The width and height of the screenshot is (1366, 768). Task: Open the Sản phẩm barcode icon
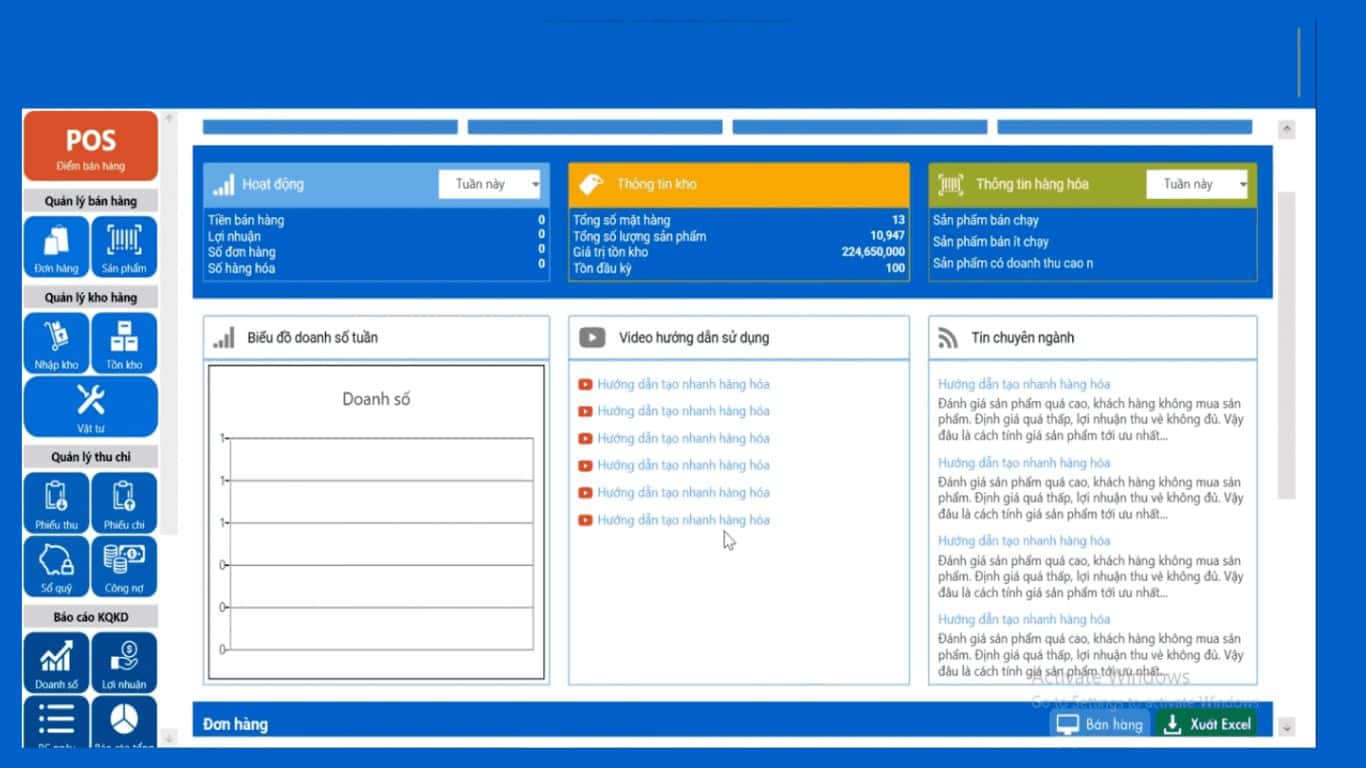pyautogui.click(x=124, y=246)
